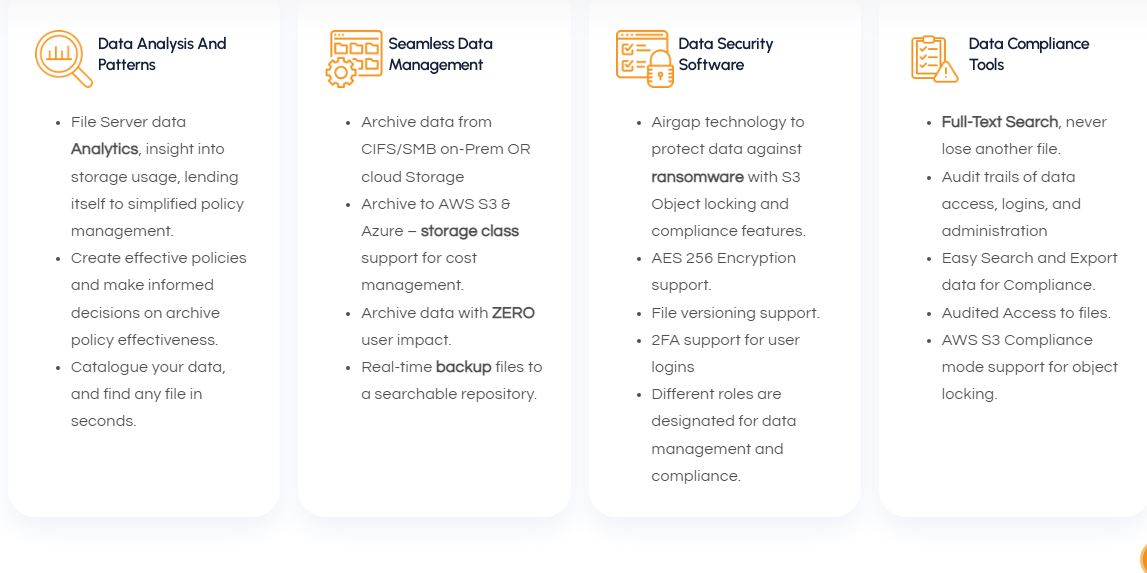
Task: Click the magnifying glass analytics icon
Action: click(x=63, y=58)
